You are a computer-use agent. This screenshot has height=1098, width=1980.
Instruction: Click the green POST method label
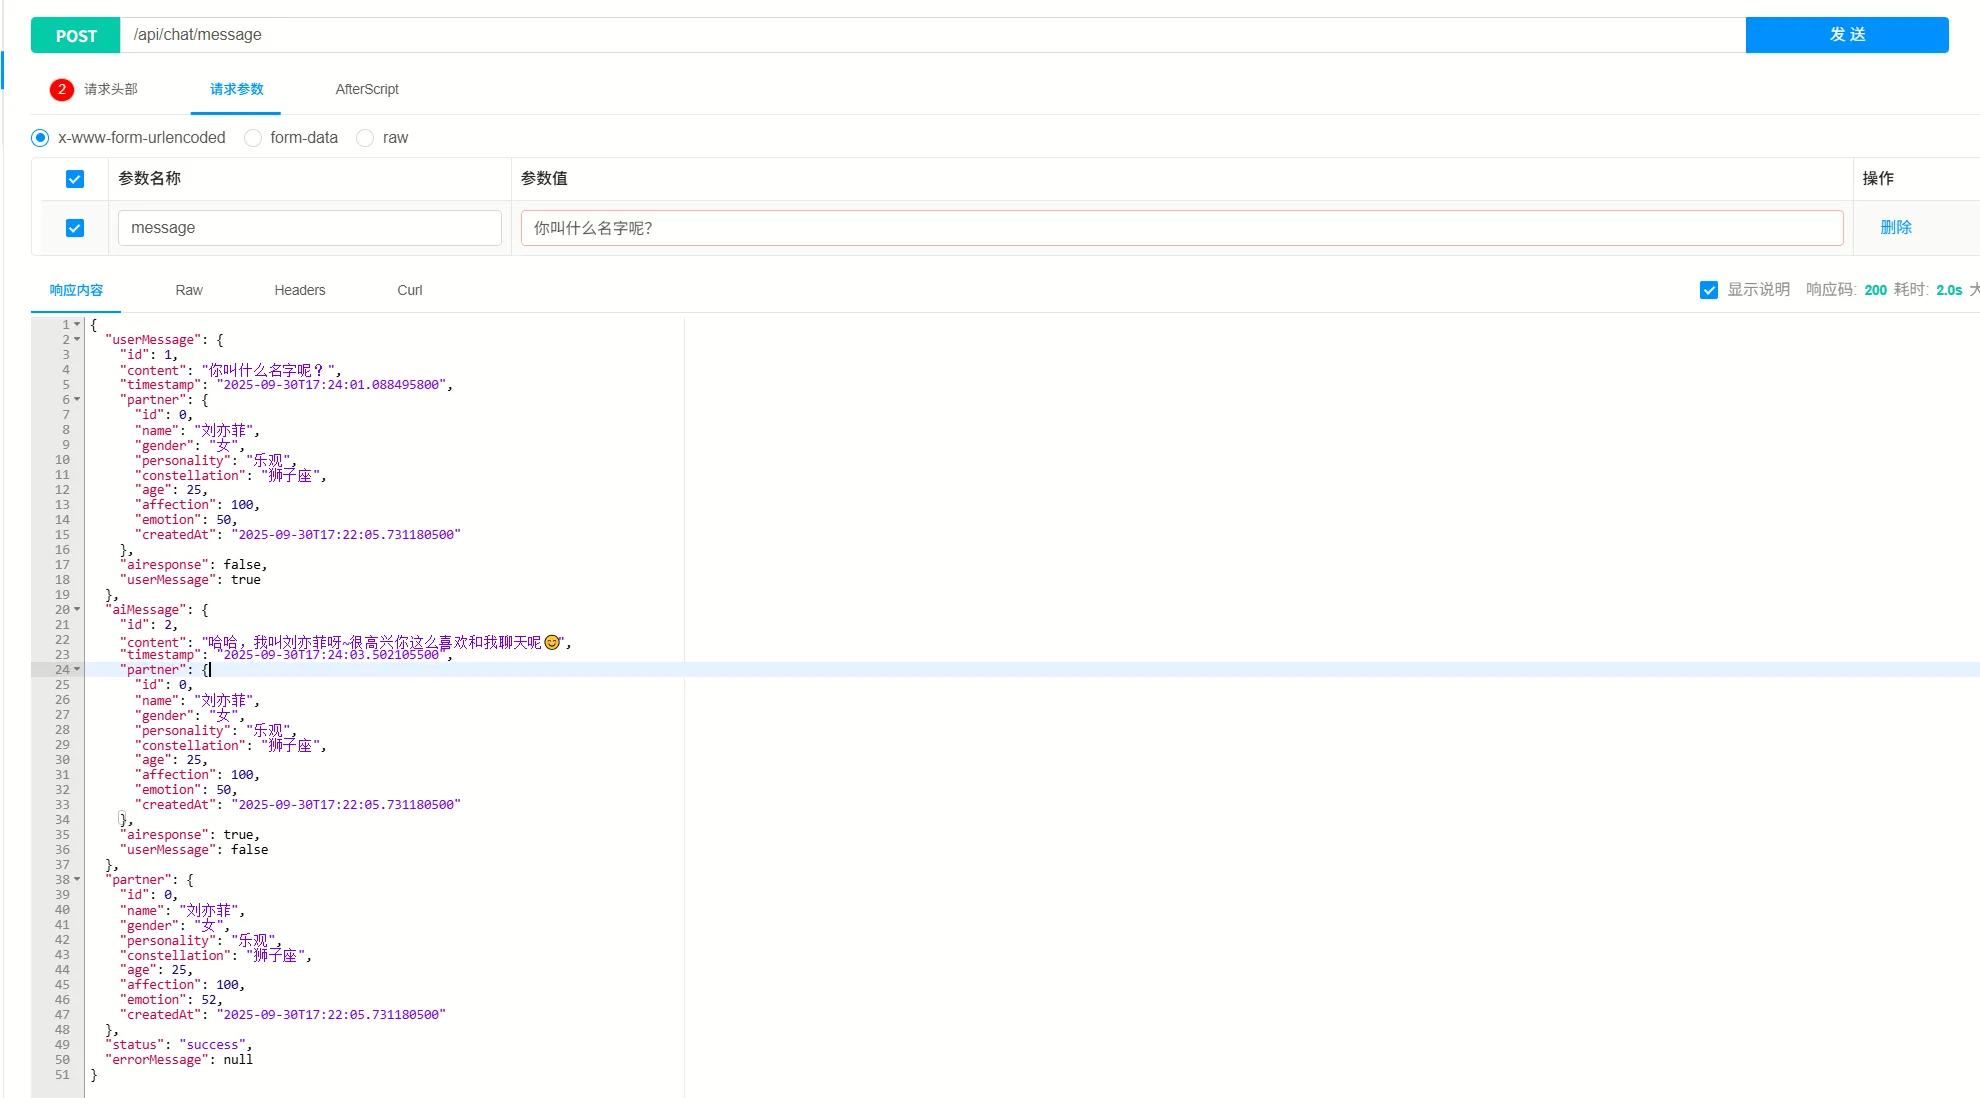(76, 35)
